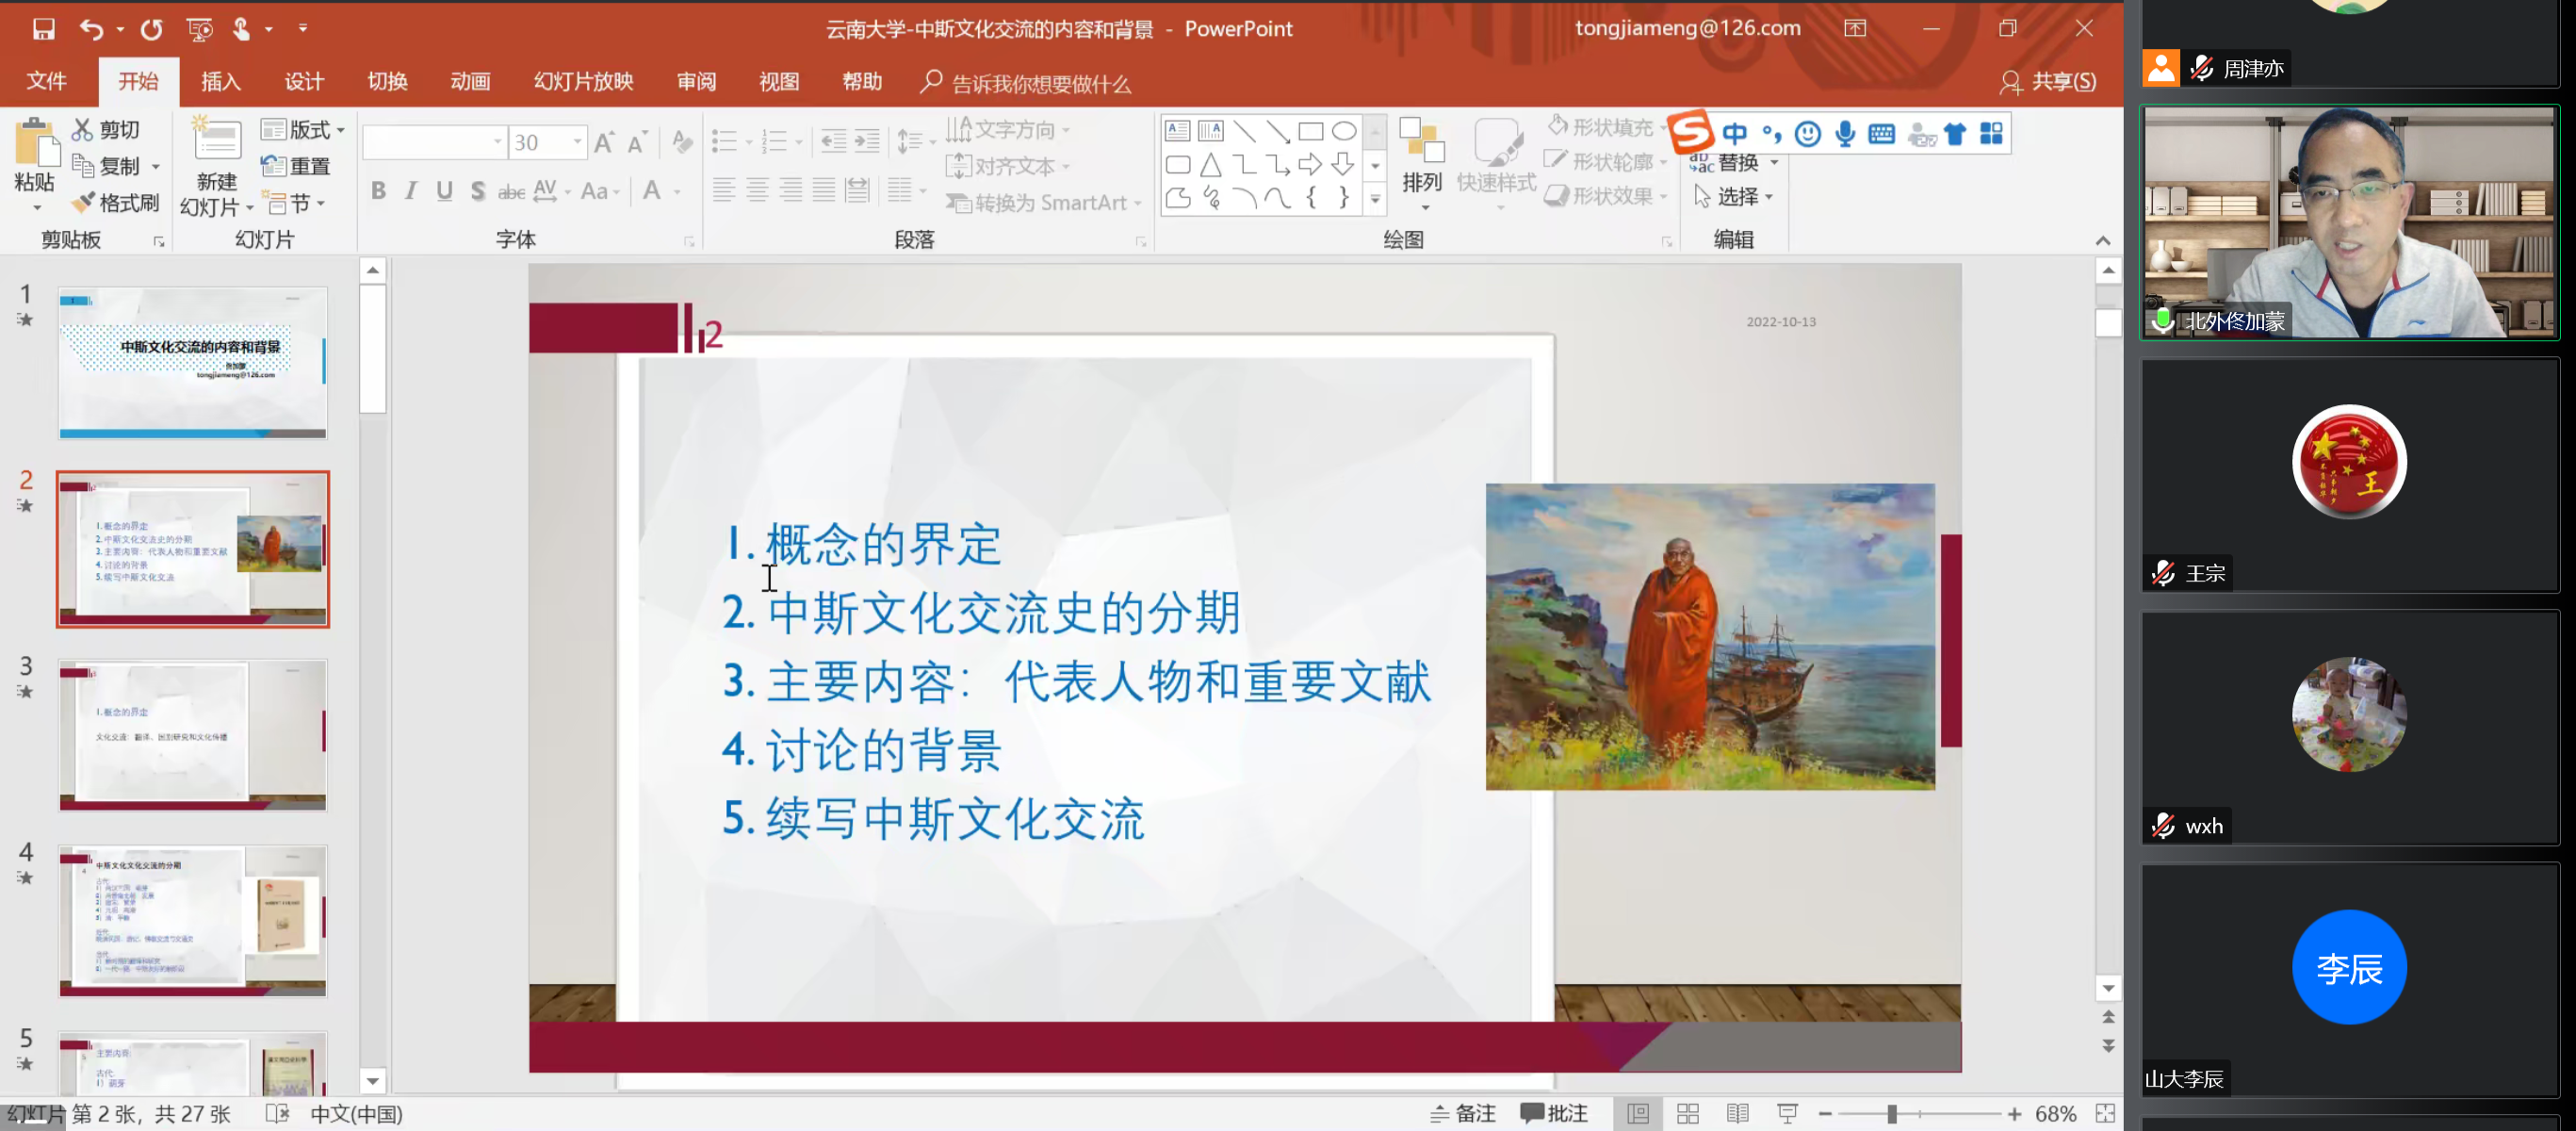Start slideshow from status bar icon
Screen dimensions: 2576x1131
[x=1787, y=1113]
